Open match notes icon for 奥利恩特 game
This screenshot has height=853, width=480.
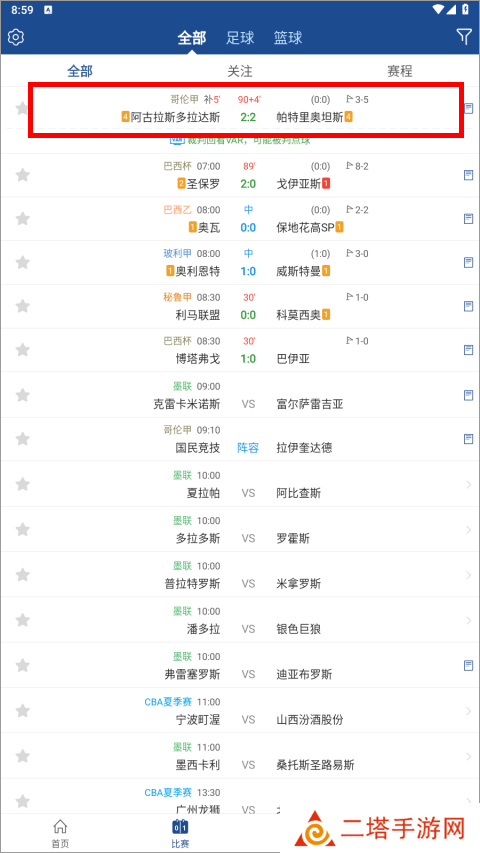point(468,263)
